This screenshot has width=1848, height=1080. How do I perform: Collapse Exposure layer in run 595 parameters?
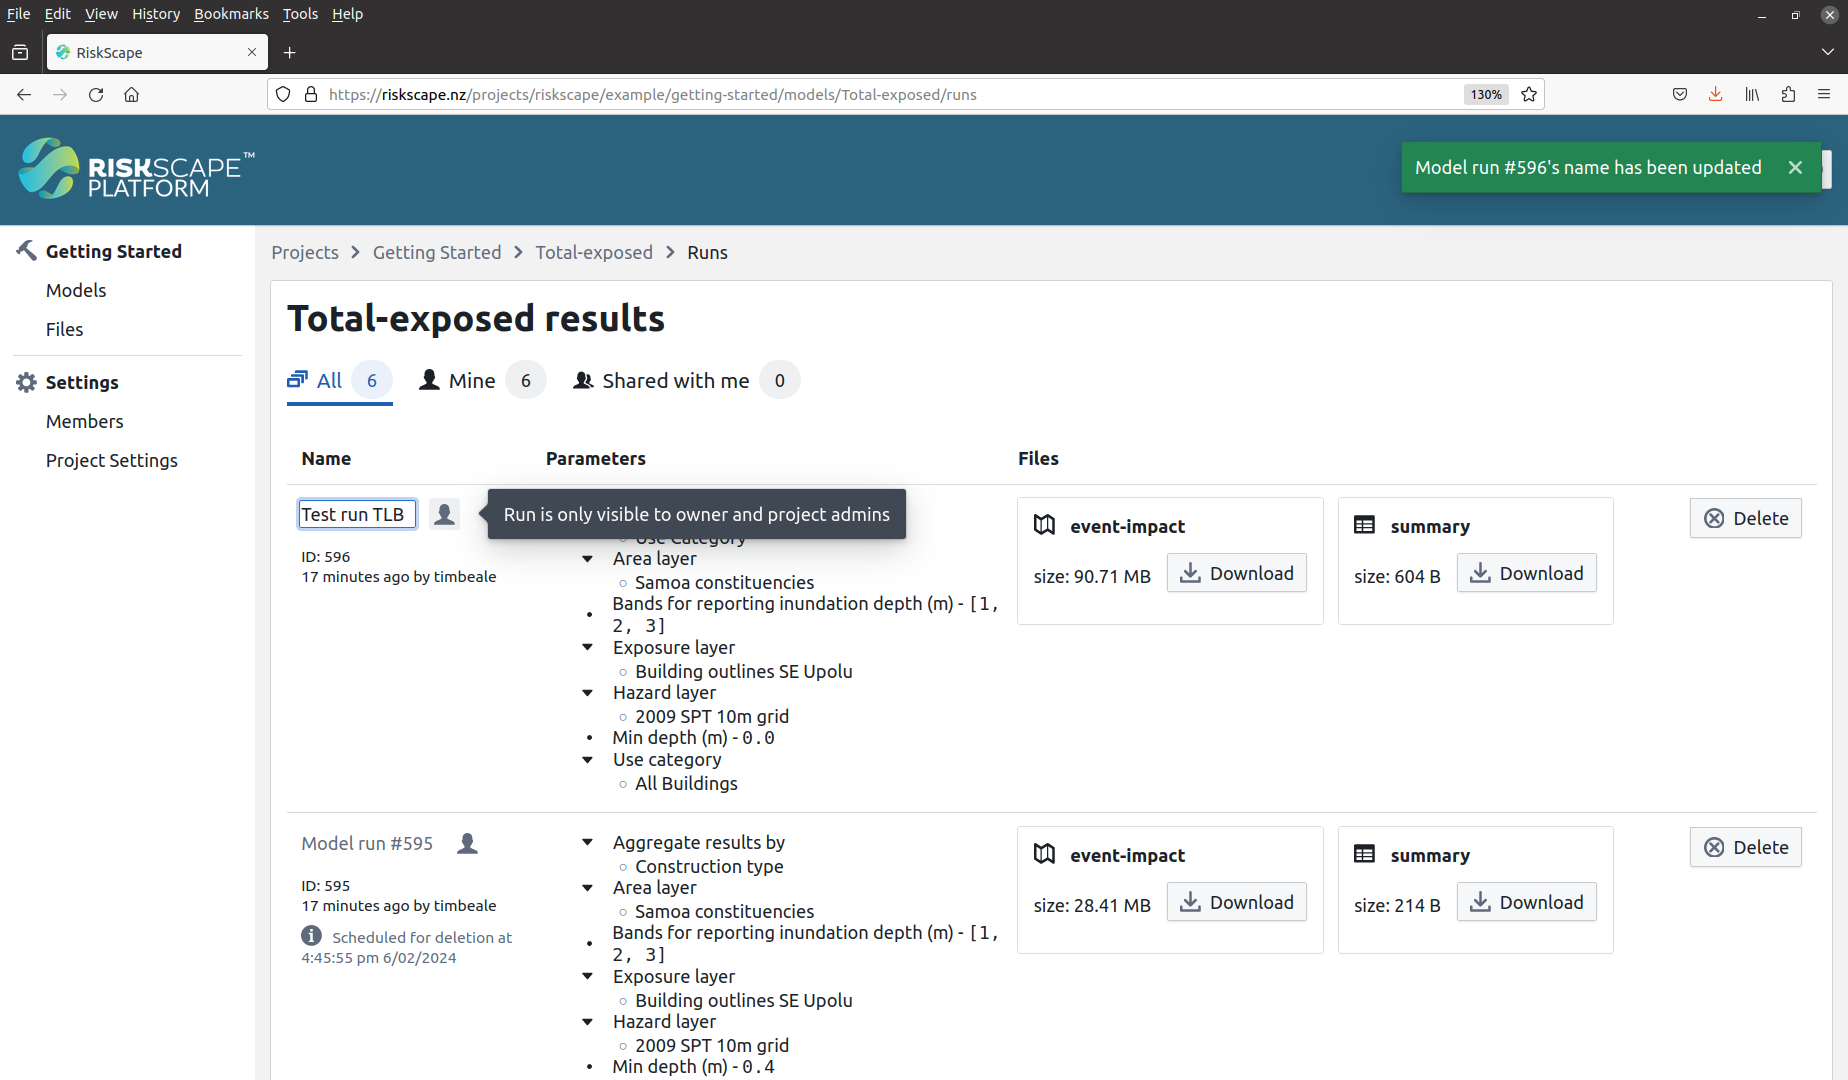(x=588, y=977)
